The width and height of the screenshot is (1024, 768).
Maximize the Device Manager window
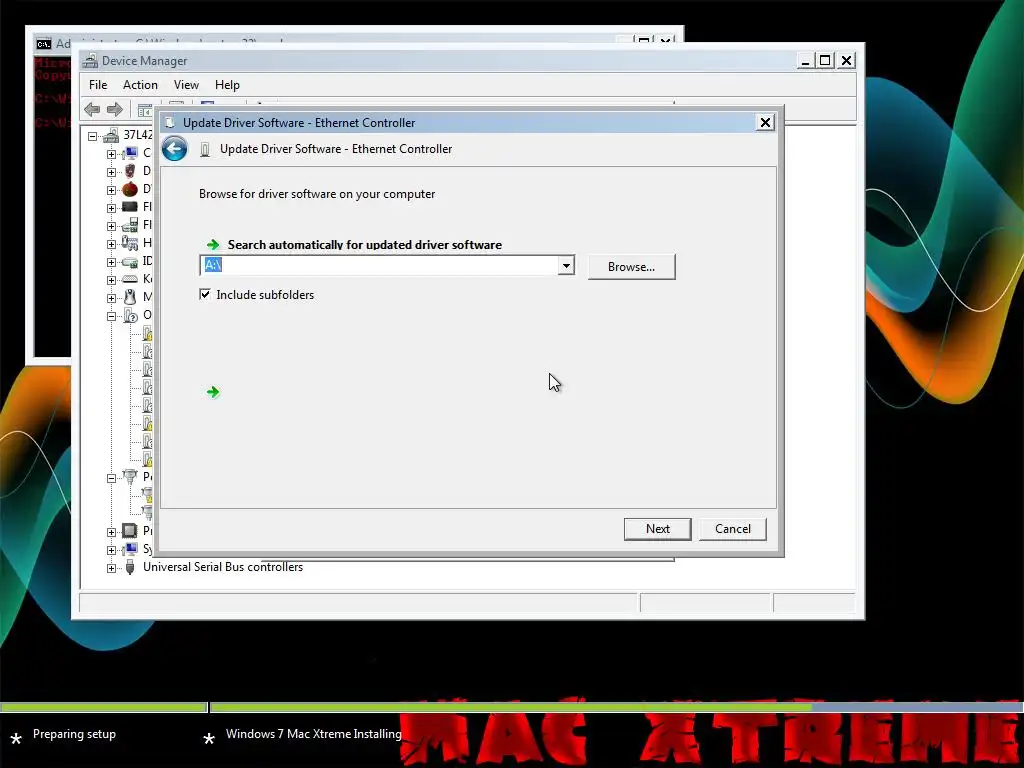(x=825, y=60)
